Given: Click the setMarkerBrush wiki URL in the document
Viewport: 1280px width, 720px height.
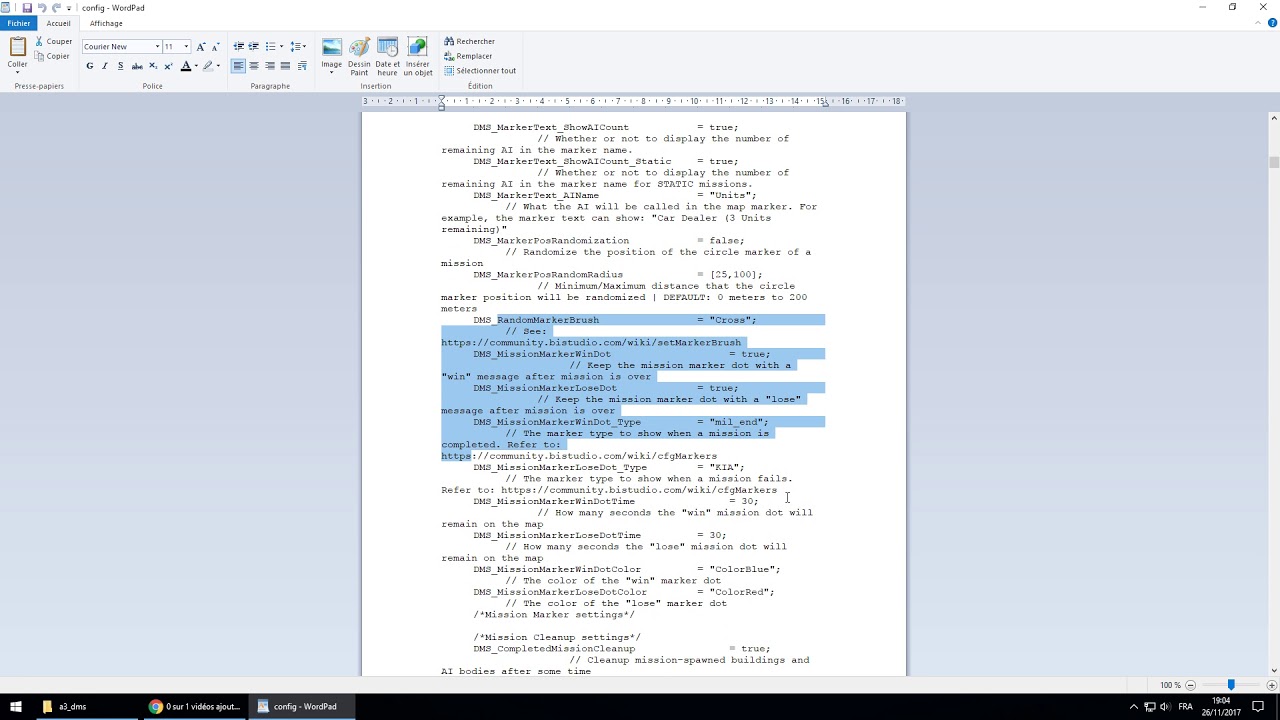Looking at the screenshot, I should tap(591, 343).
